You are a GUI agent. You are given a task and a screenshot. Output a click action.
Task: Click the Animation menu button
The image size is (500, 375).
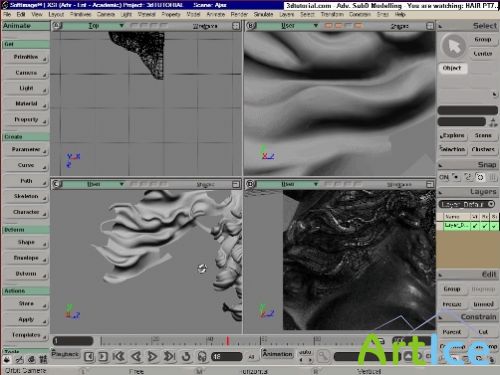(x=277, y=354)
